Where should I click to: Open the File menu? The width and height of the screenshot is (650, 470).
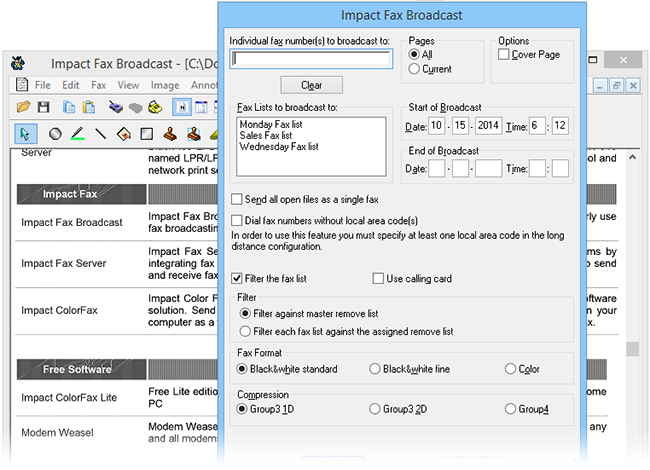pyautogui.click(x=43, y=85)
